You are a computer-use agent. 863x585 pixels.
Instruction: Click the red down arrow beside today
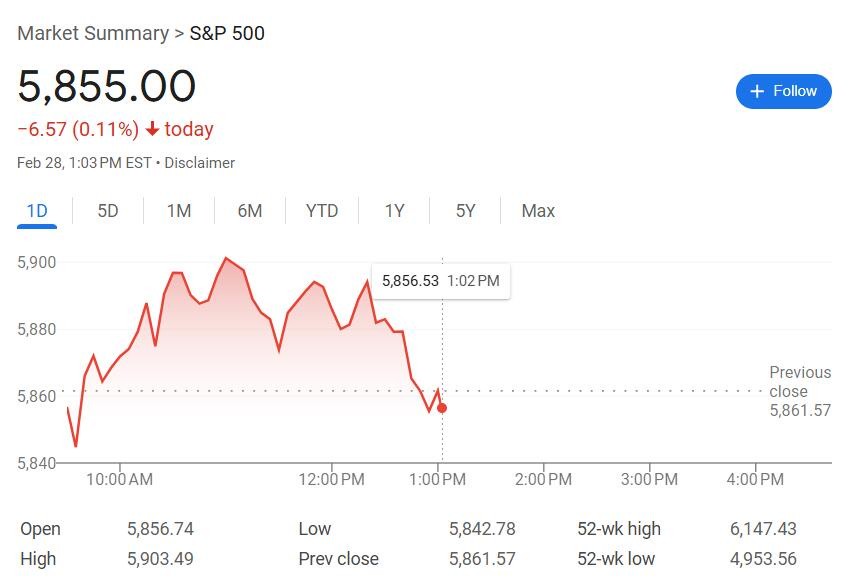coord(152,129)
